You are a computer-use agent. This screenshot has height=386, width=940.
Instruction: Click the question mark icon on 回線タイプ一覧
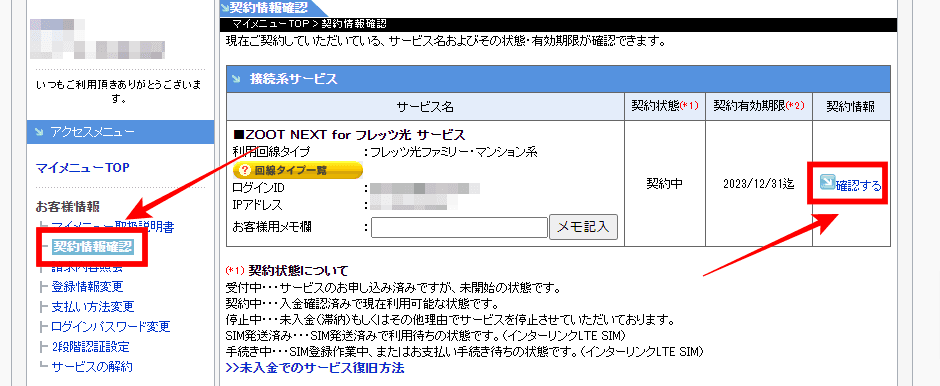(244, 170)
